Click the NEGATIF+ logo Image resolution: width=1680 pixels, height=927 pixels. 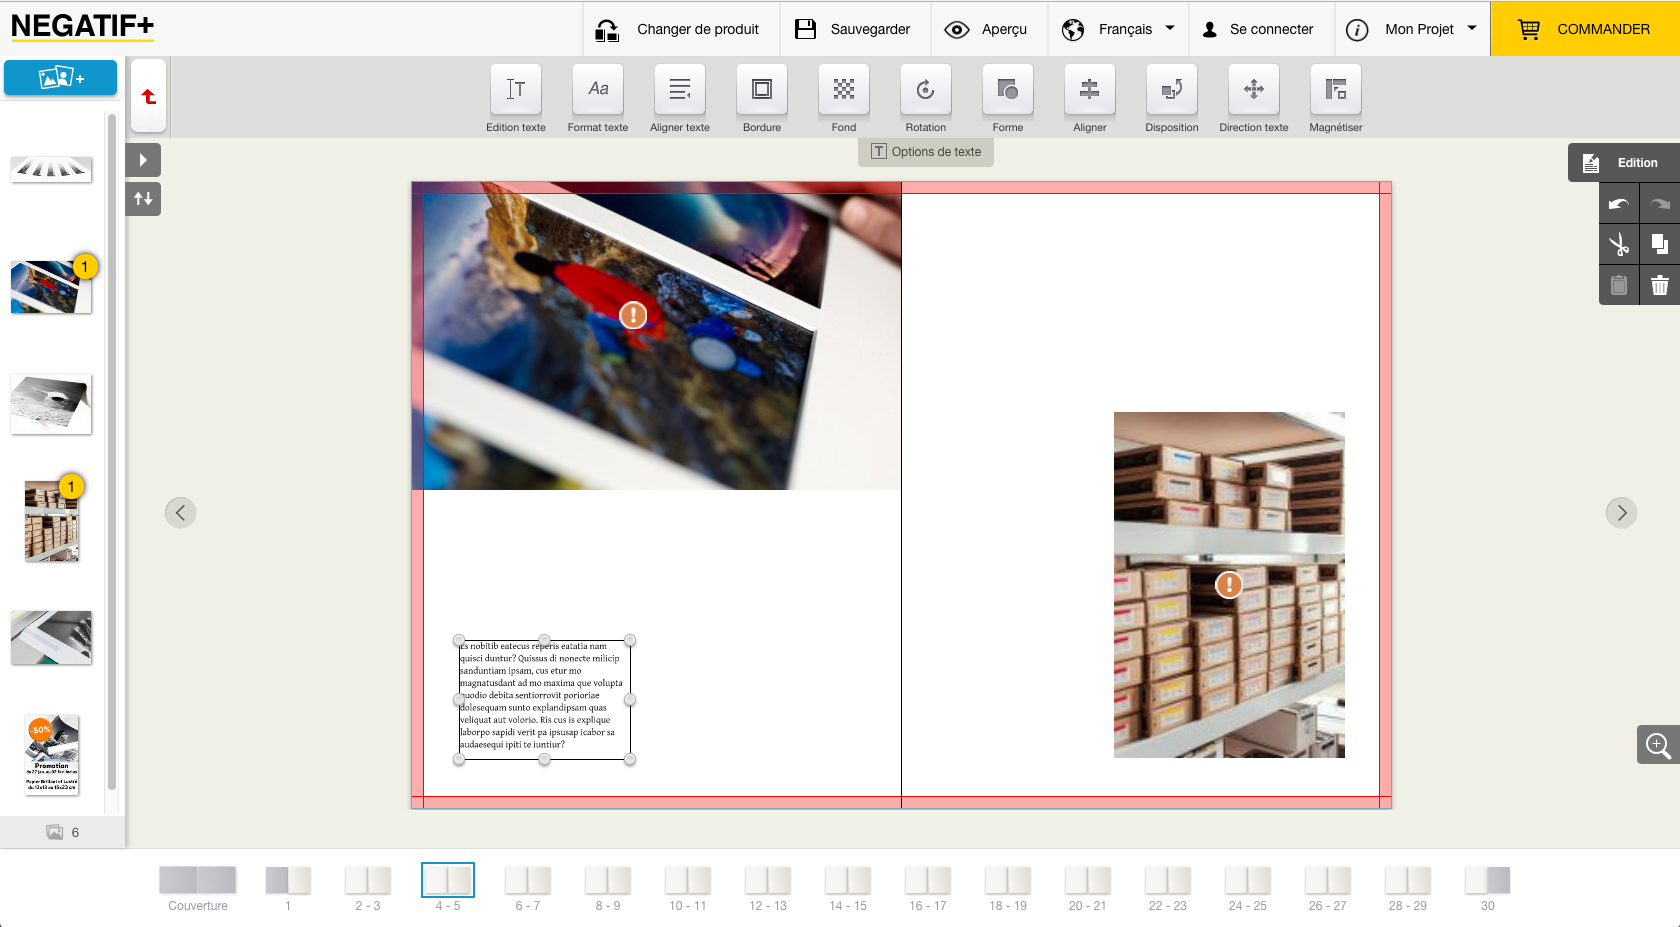pos(82,27)
